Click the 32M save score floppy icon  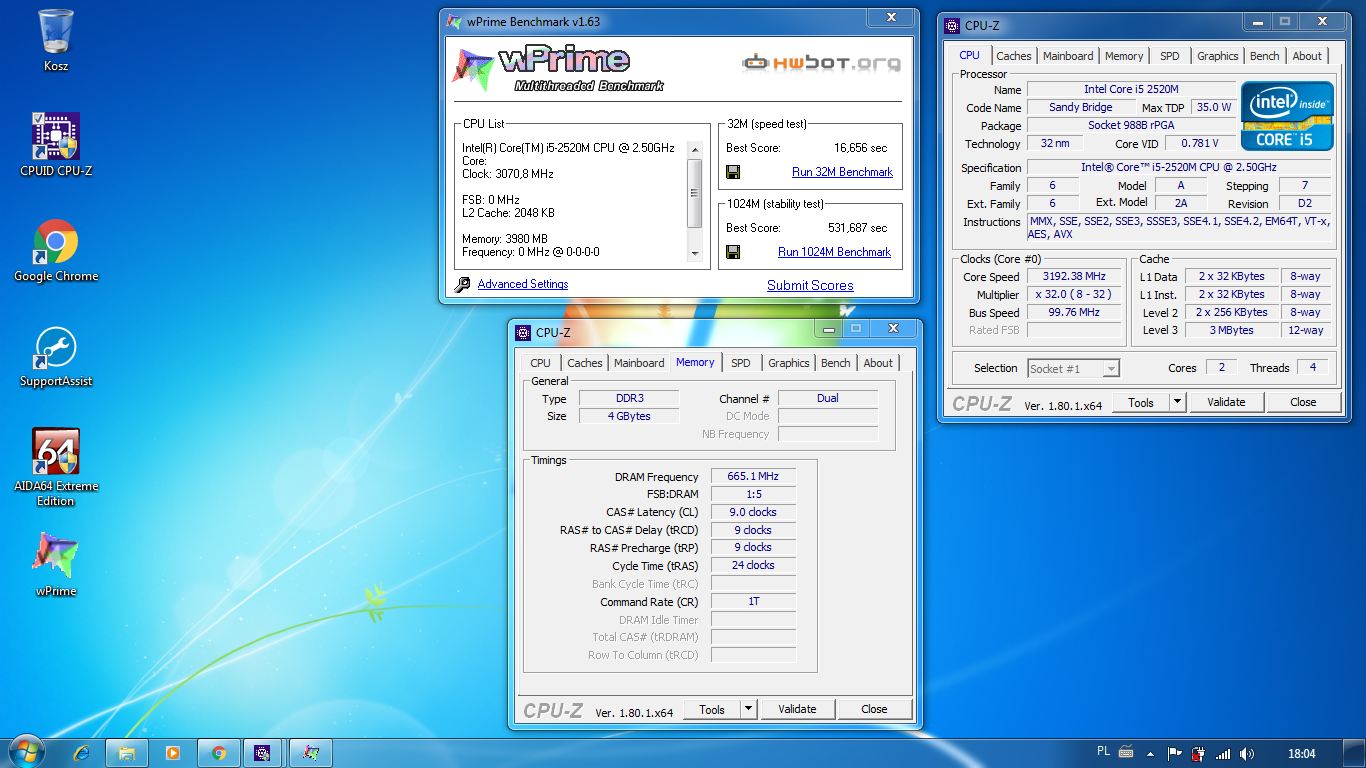[x=733, y=172]
